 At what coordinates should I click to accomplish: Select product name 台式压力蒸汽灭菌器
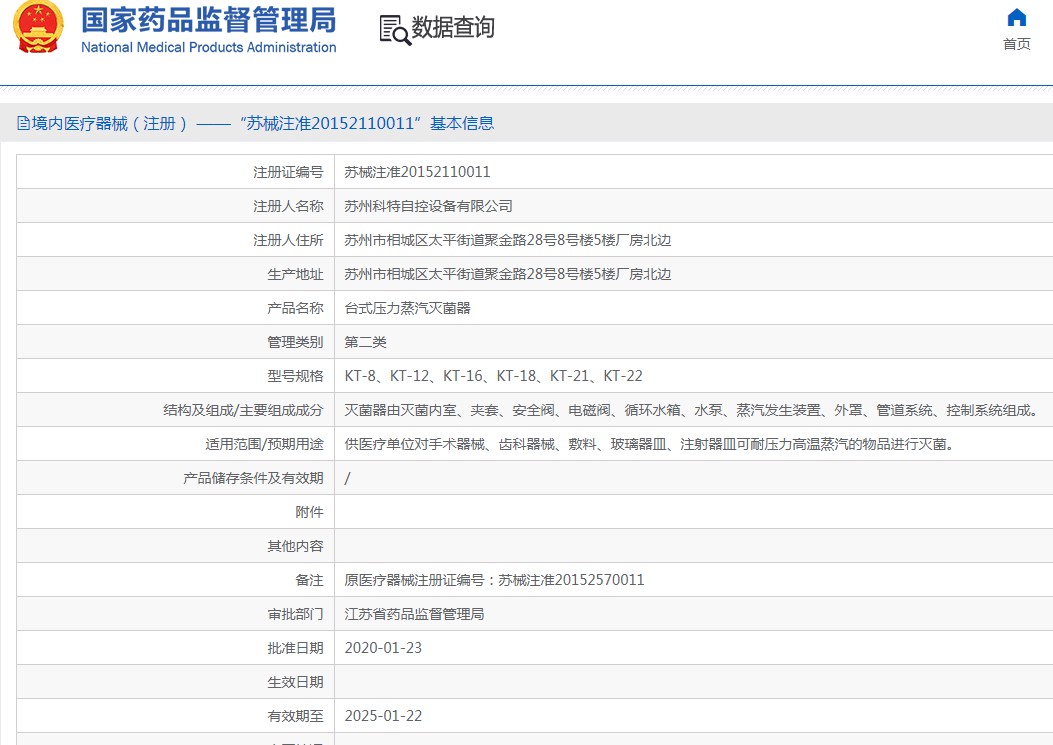coord(408,308)
